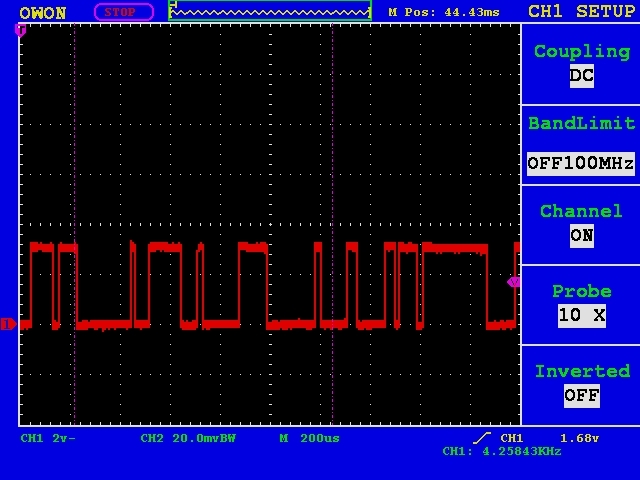Image resolution: width=640 pixels, height=480 pixels.
Task: Click the longest high pulse of the red waveform
Action: pos(455,247)
